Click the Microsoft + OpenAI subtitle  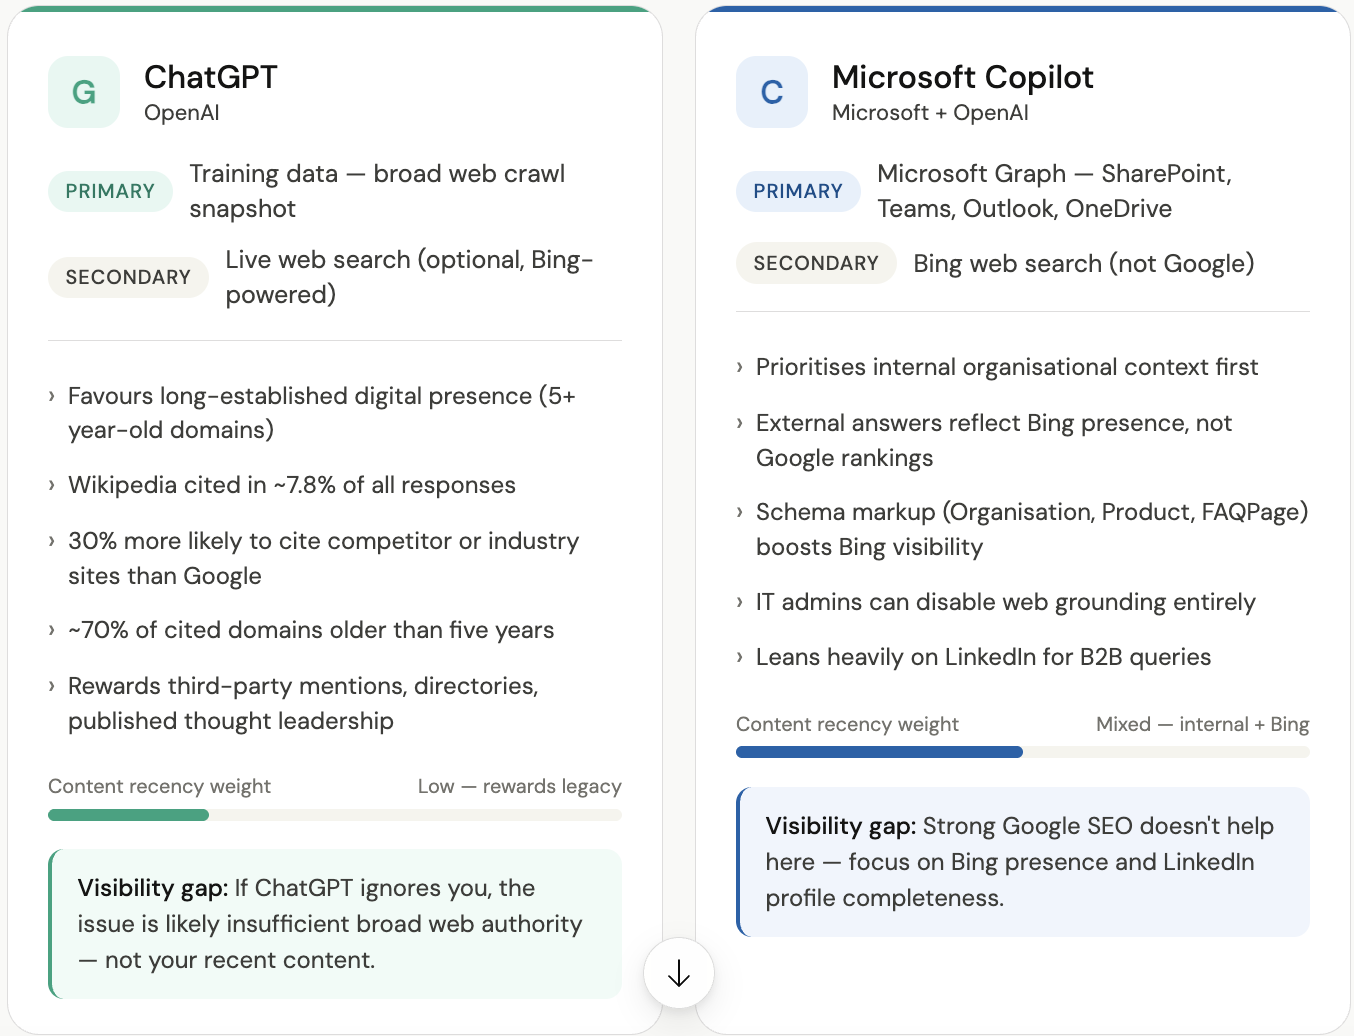pos(930,112)
